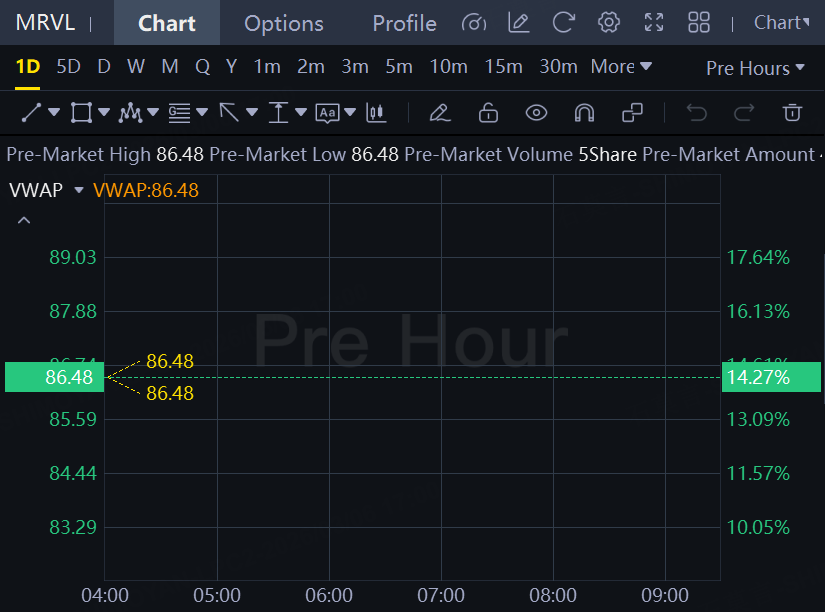The height and width of the screenshot is (612, 825).
Task: Open the arrow tool dropdown arrow
Action: point(251,112)
